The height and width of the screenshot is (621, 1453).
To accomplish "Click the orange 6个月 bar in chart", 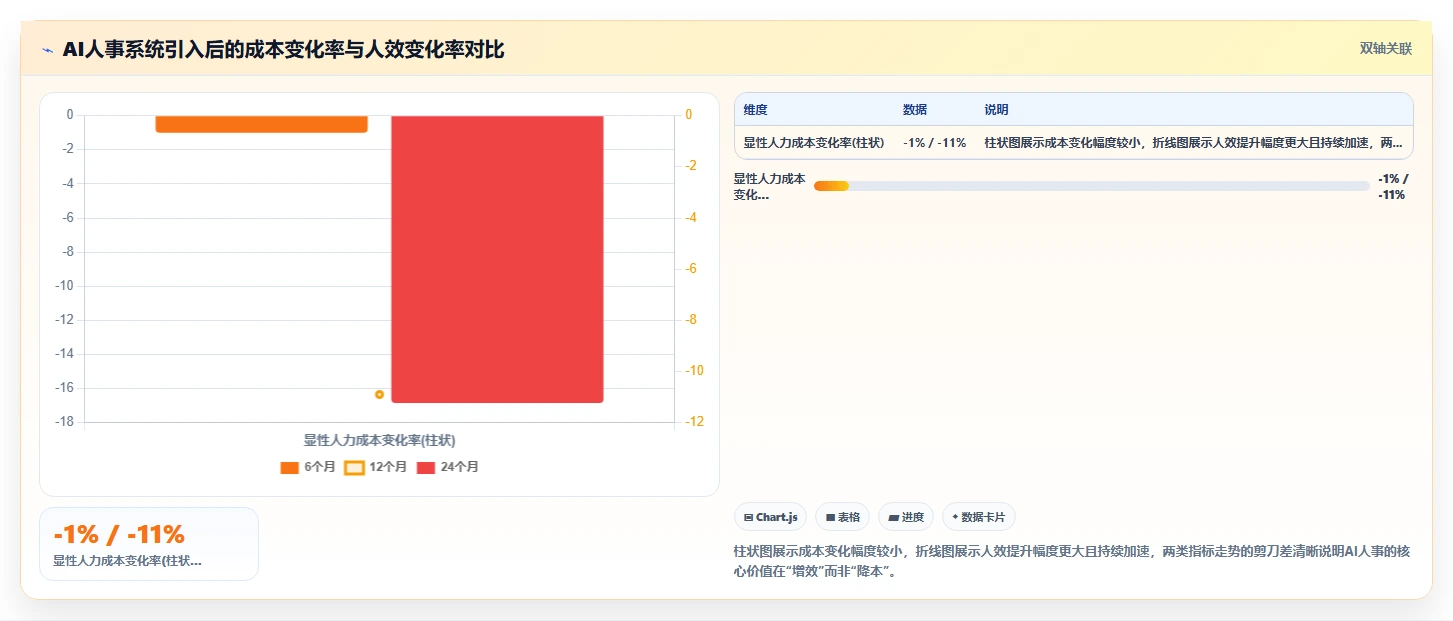I will click(261, 123).
